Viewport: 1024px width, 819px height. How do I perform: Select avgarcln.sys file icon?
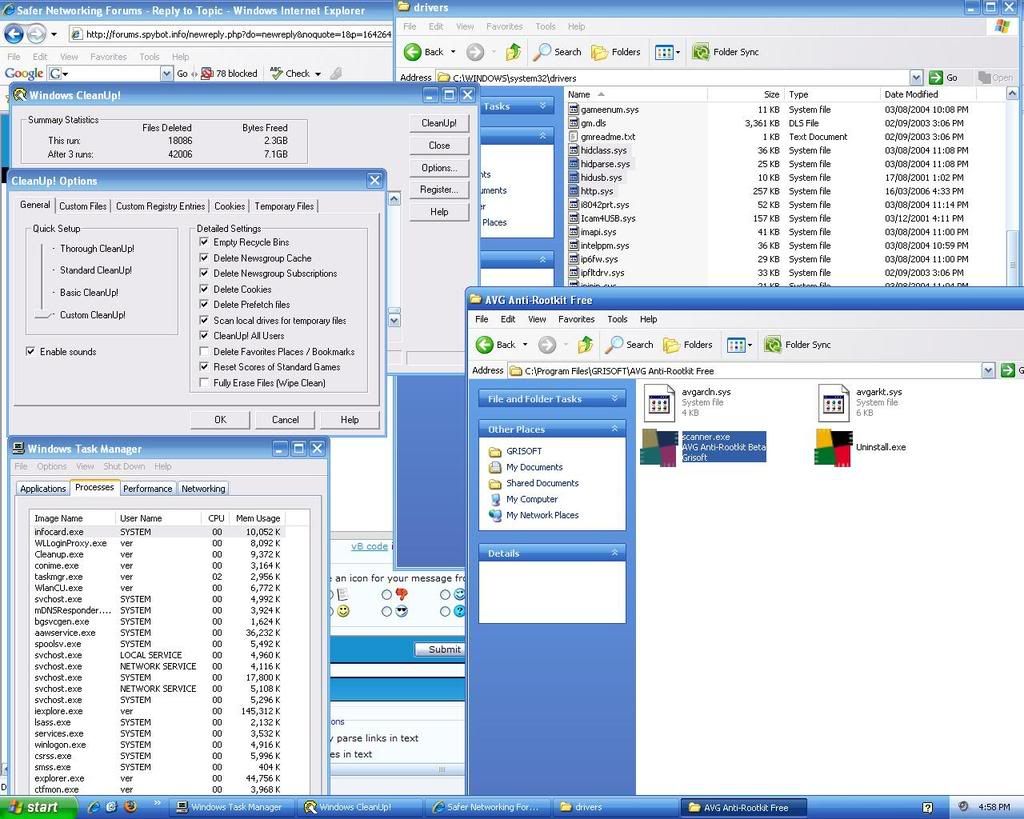point(659,403)
